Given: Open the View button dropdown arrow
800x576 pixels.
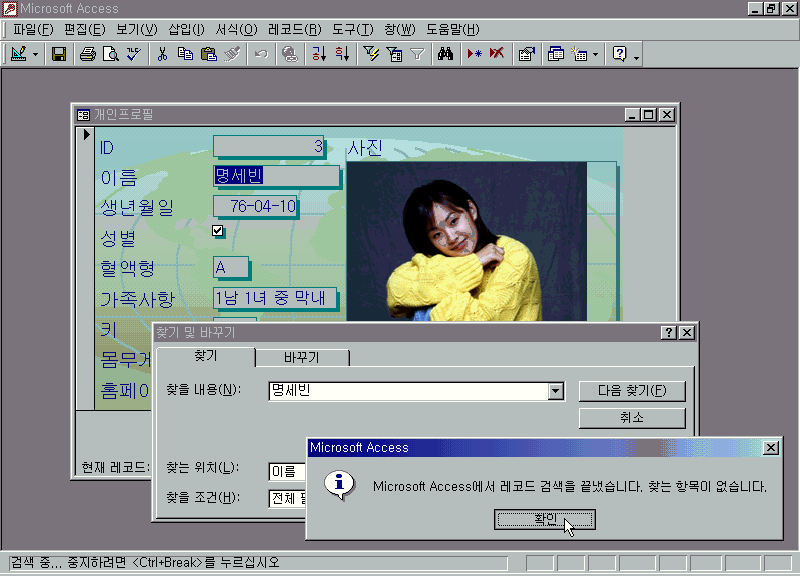Looking at the screenshot, I should point(35,54).
